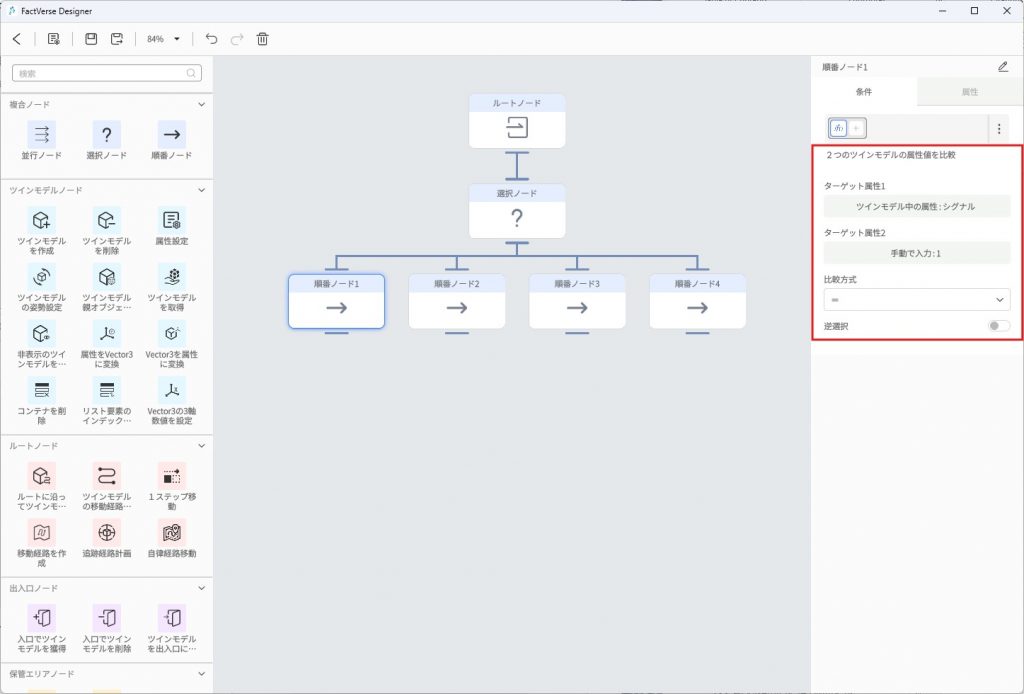Choose the 属性設定 node icon
1024x694 pixels.
171,220
